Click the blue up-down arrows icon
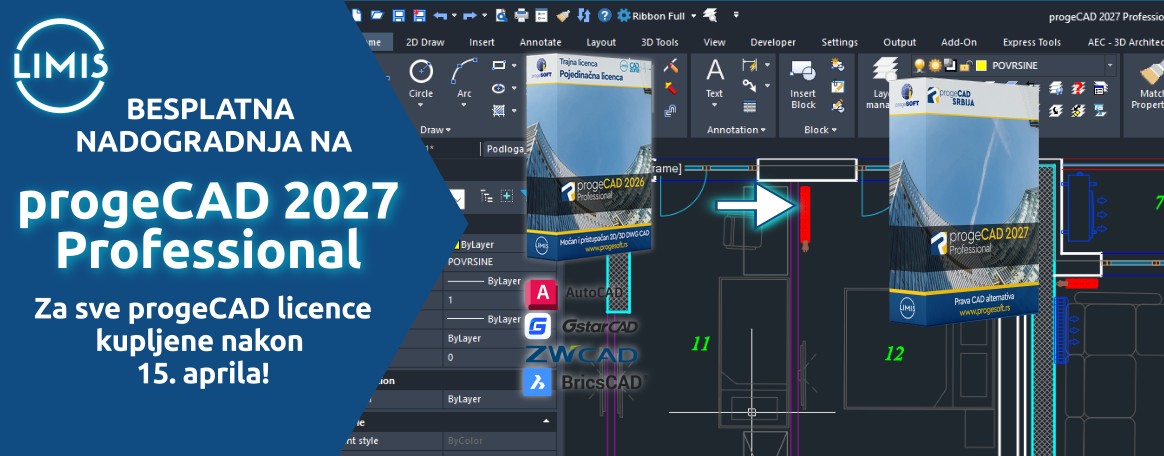 (583, 15)
